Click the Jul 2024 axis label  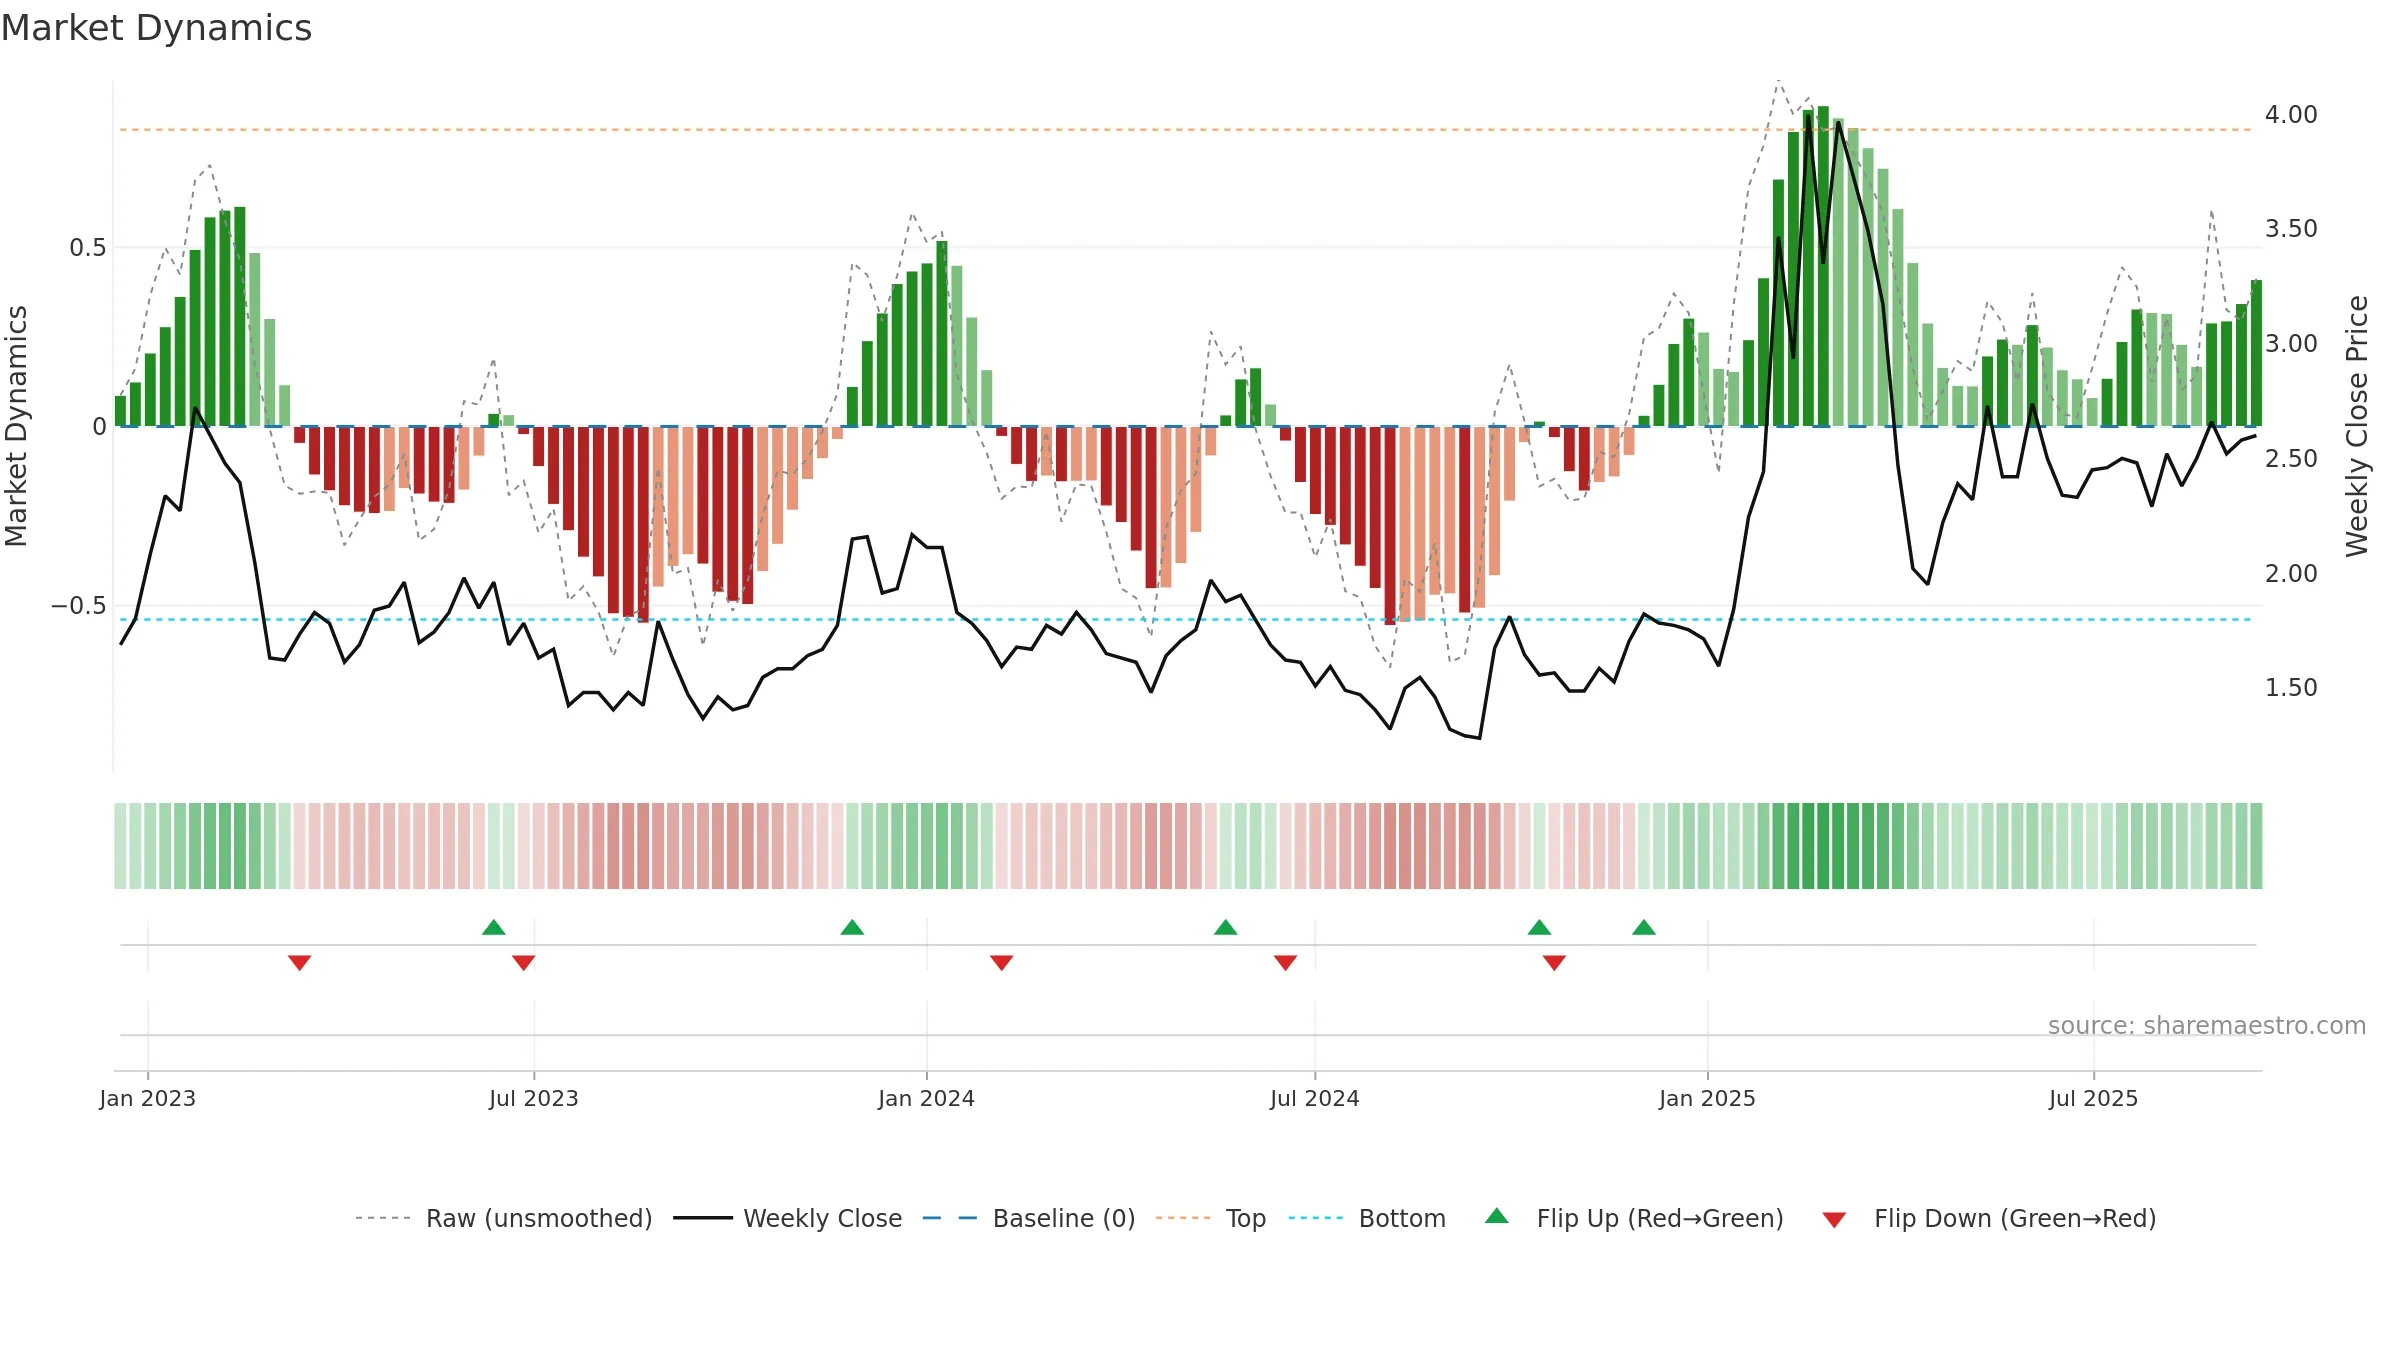coord(1315,1098)
